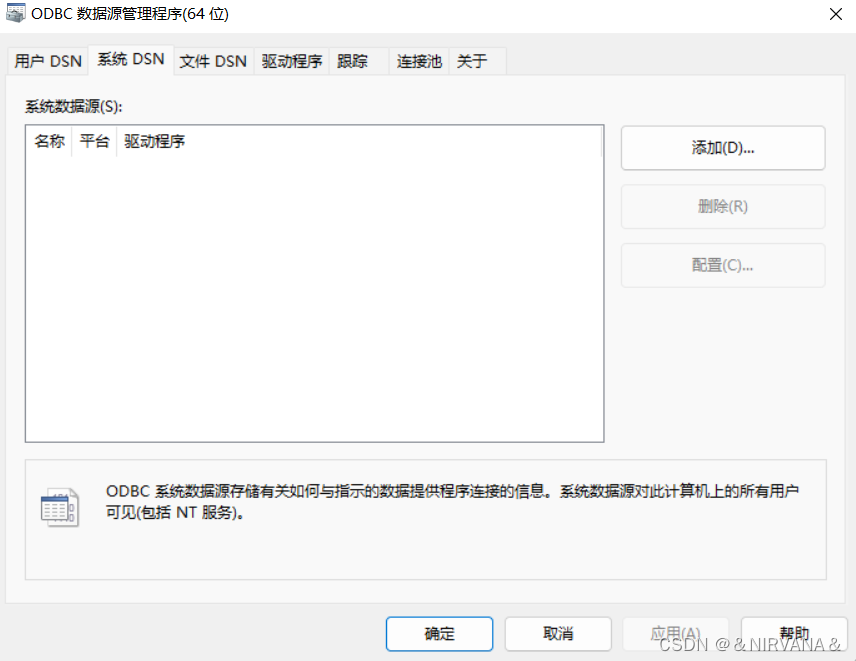Click the 添加(D) button to add a DSN

point(722,147)
